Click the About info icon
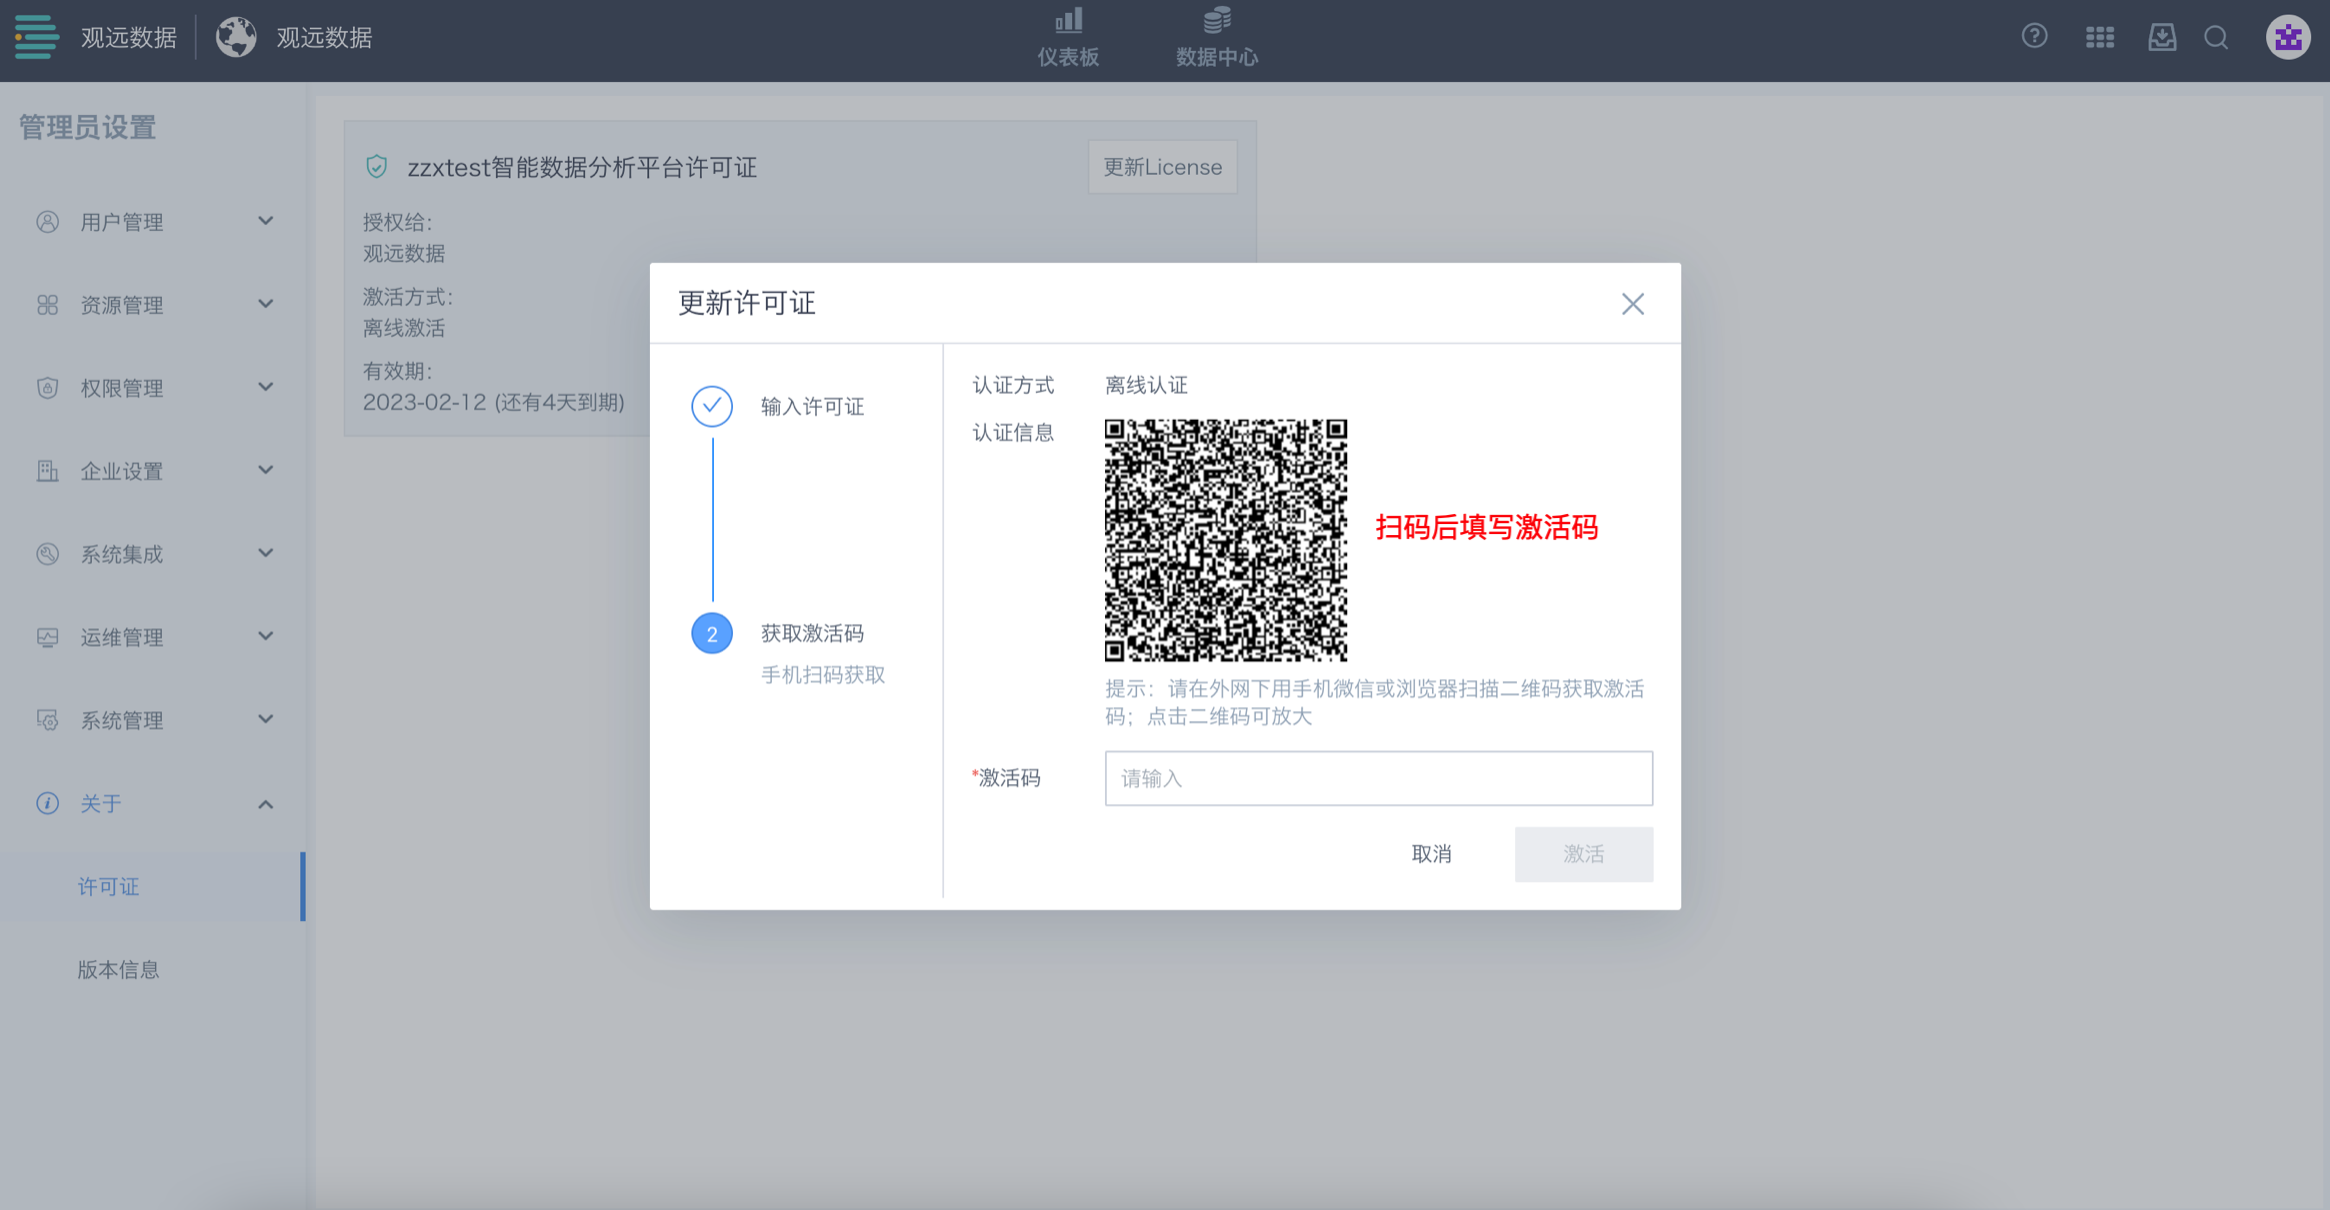The width and height of the screenshot is (2330, 1210). pyautogui.click(x=47, y=803)
